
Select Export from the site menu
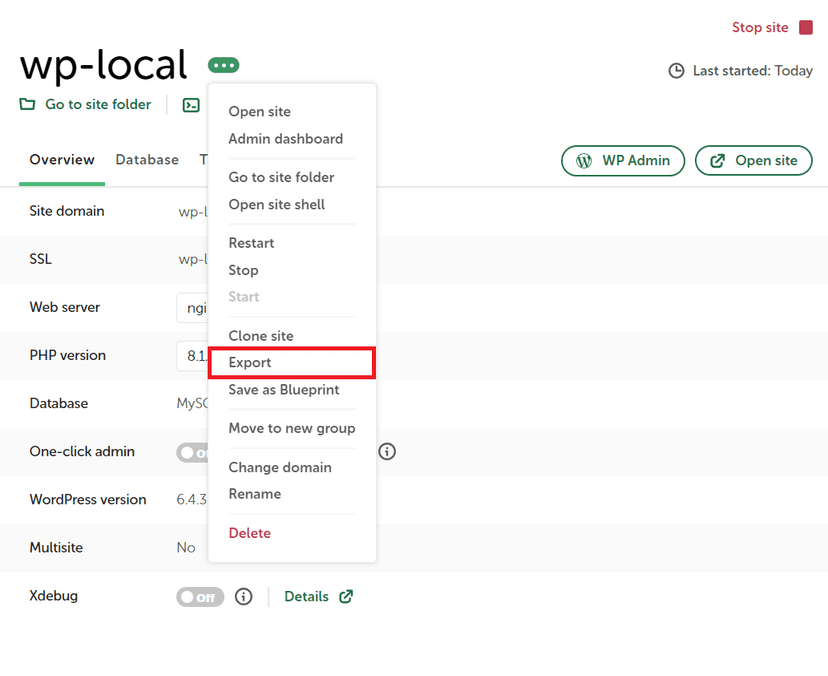tap(250, 362)
